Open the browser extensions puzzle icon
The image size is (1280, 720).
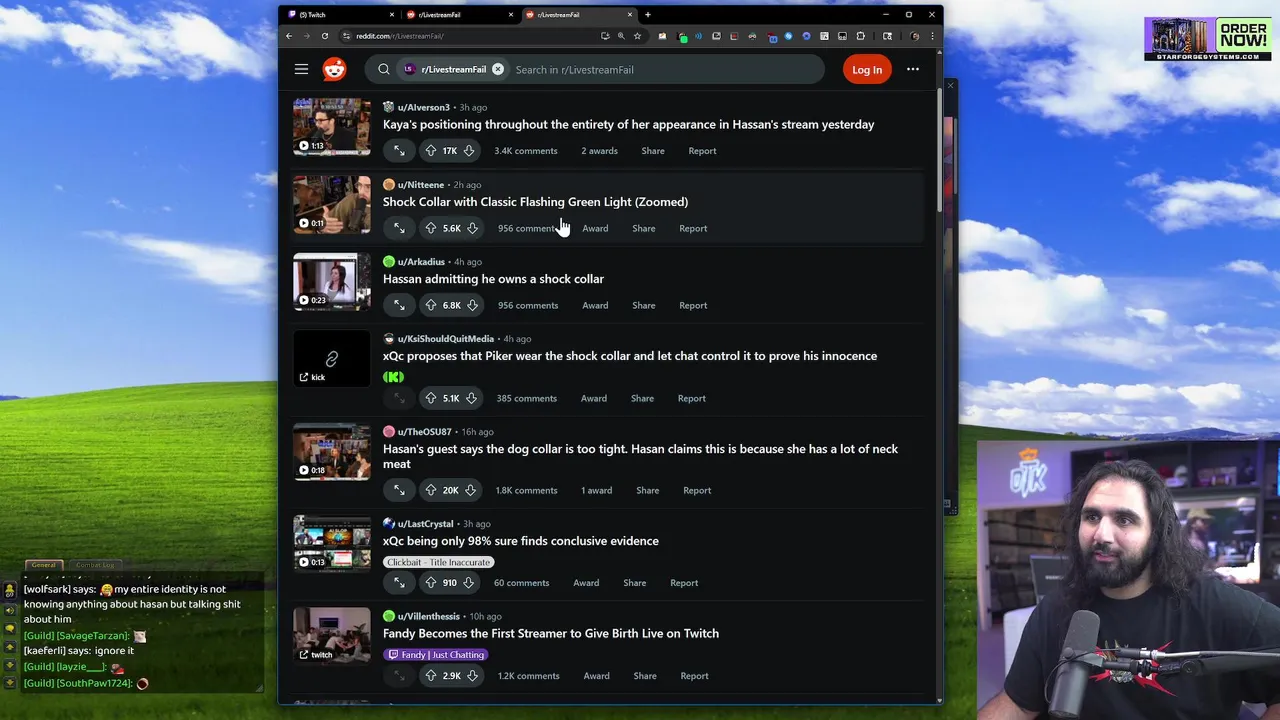coord(860,36)
